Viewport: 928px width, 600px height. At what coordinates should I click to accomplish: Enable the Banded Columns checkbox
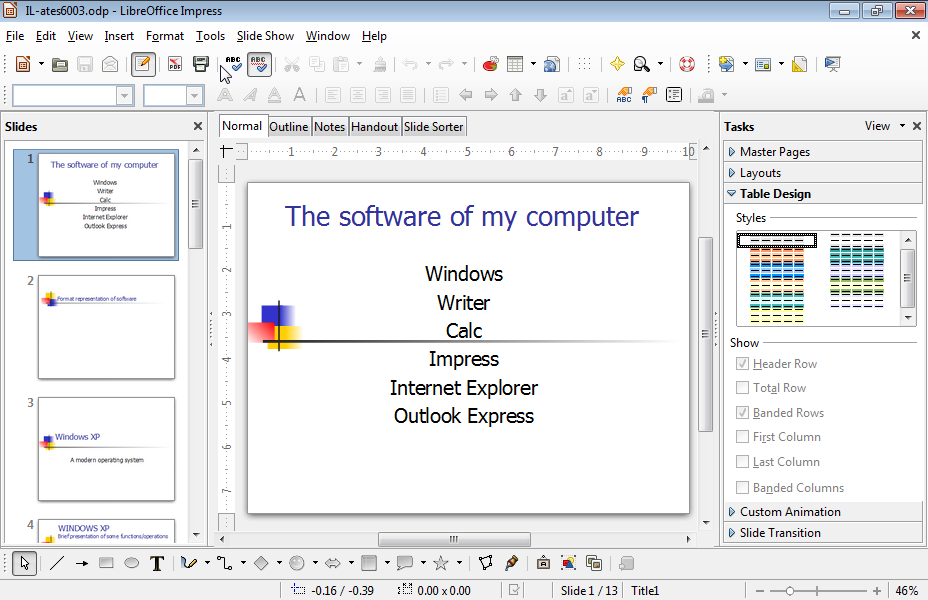tap(742, 488)
